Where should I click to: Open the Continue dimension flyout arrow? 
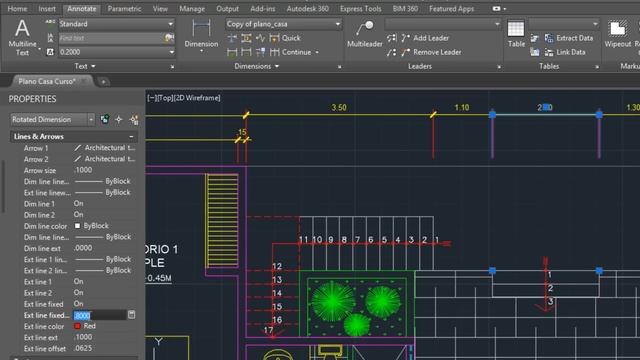pyautogui.click(x=317, y=52)
